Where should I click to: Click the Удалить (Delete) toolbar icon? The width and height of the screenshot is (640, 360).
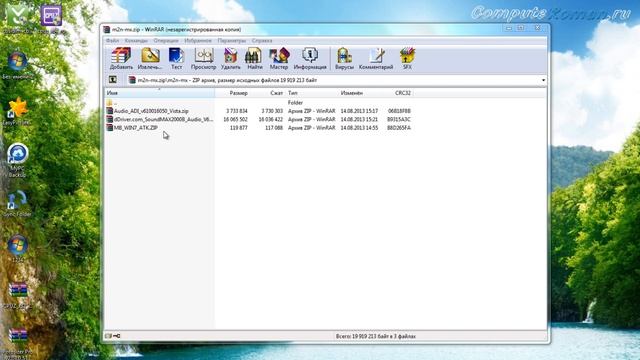tap(231, 58)
